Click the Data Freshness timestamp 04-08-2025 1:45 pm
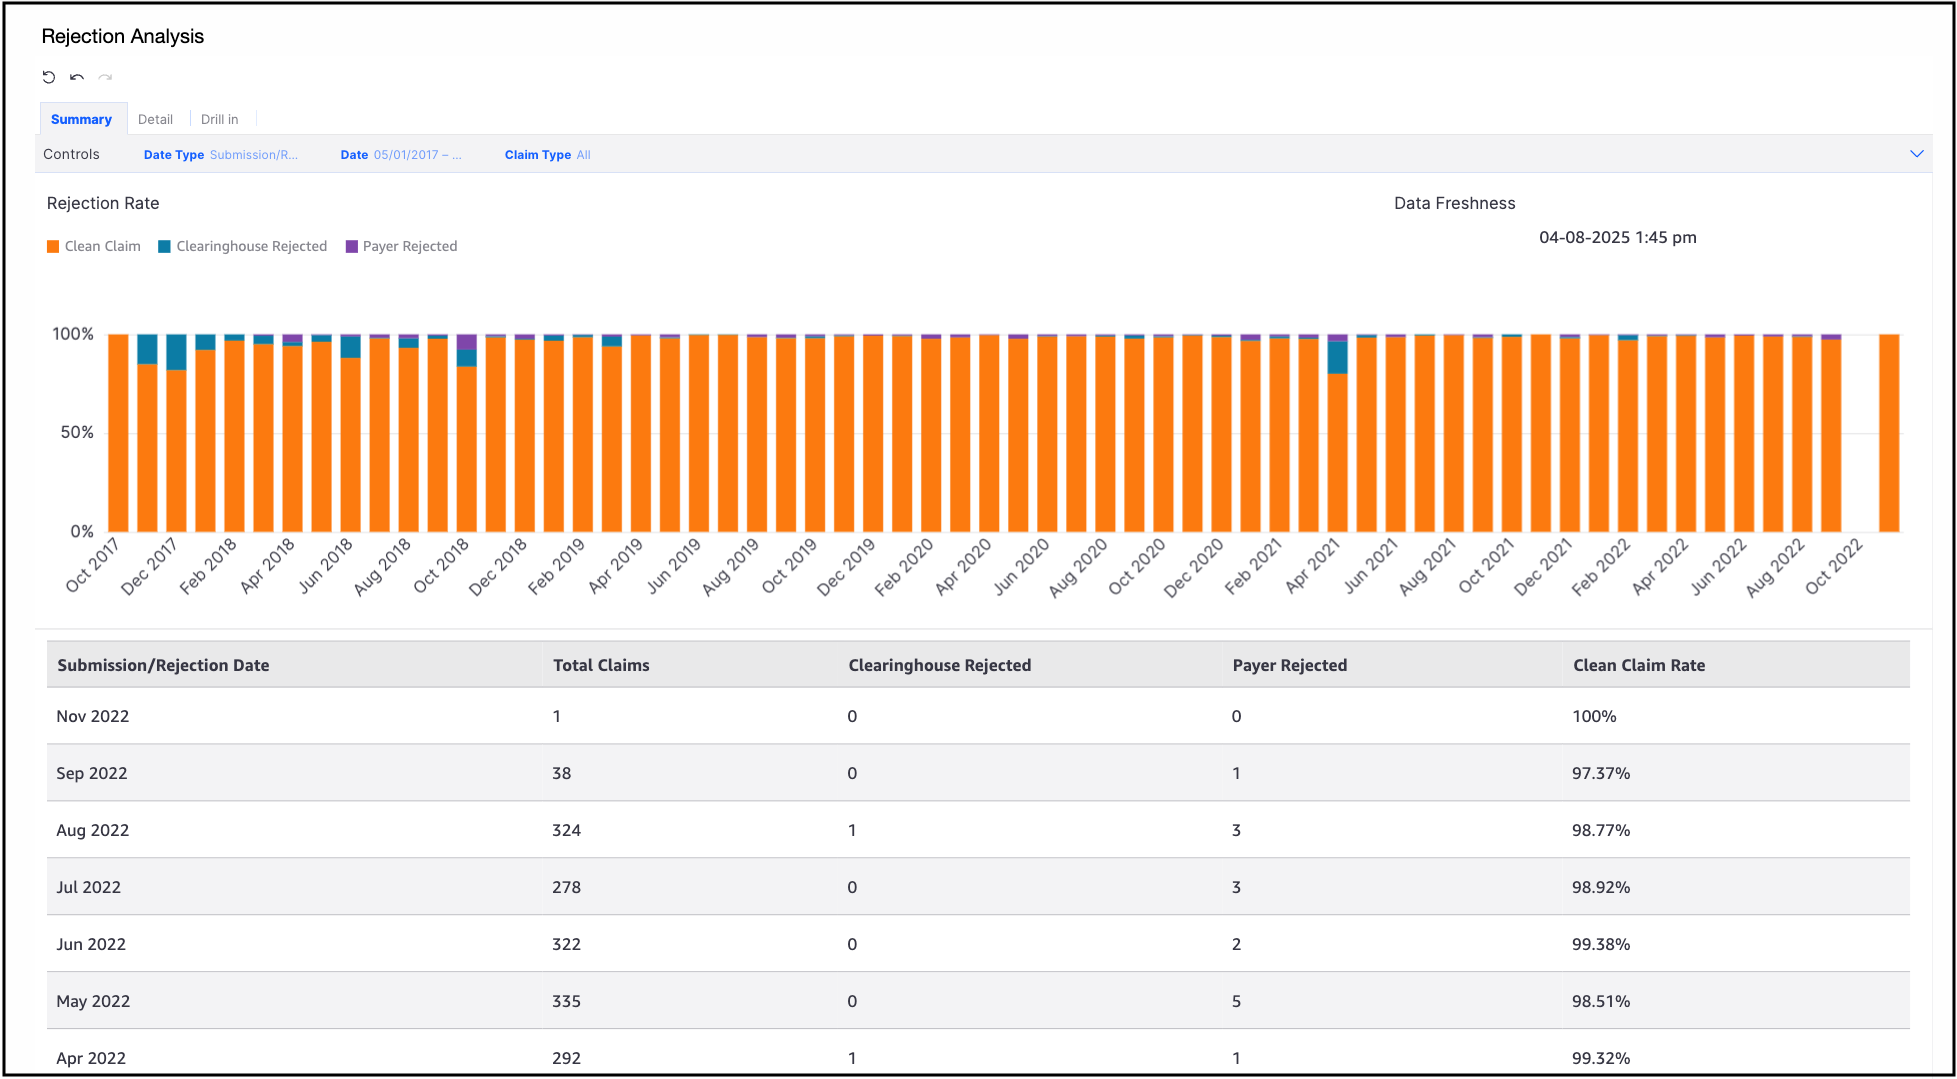This screenshot has width=1957, height=1079. tap(1618, 237)
